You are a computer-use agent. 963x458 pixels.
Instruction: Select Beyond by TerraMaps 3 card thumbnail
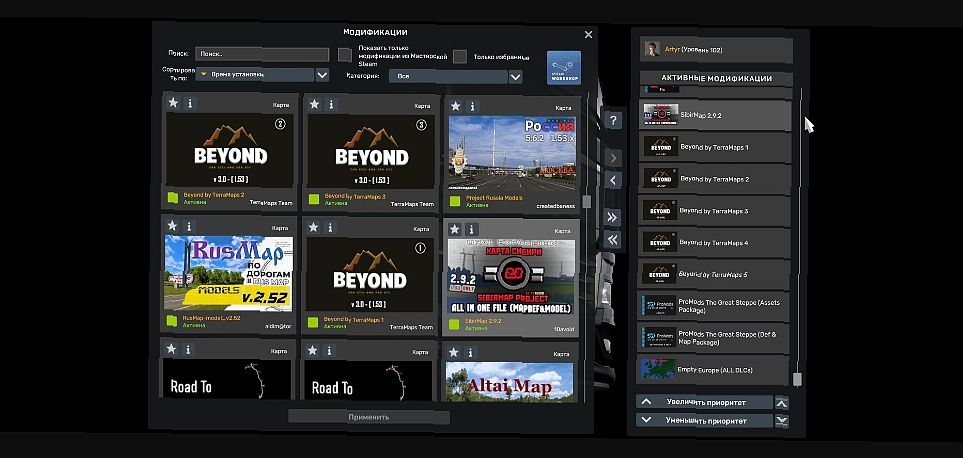coord(371,151)
